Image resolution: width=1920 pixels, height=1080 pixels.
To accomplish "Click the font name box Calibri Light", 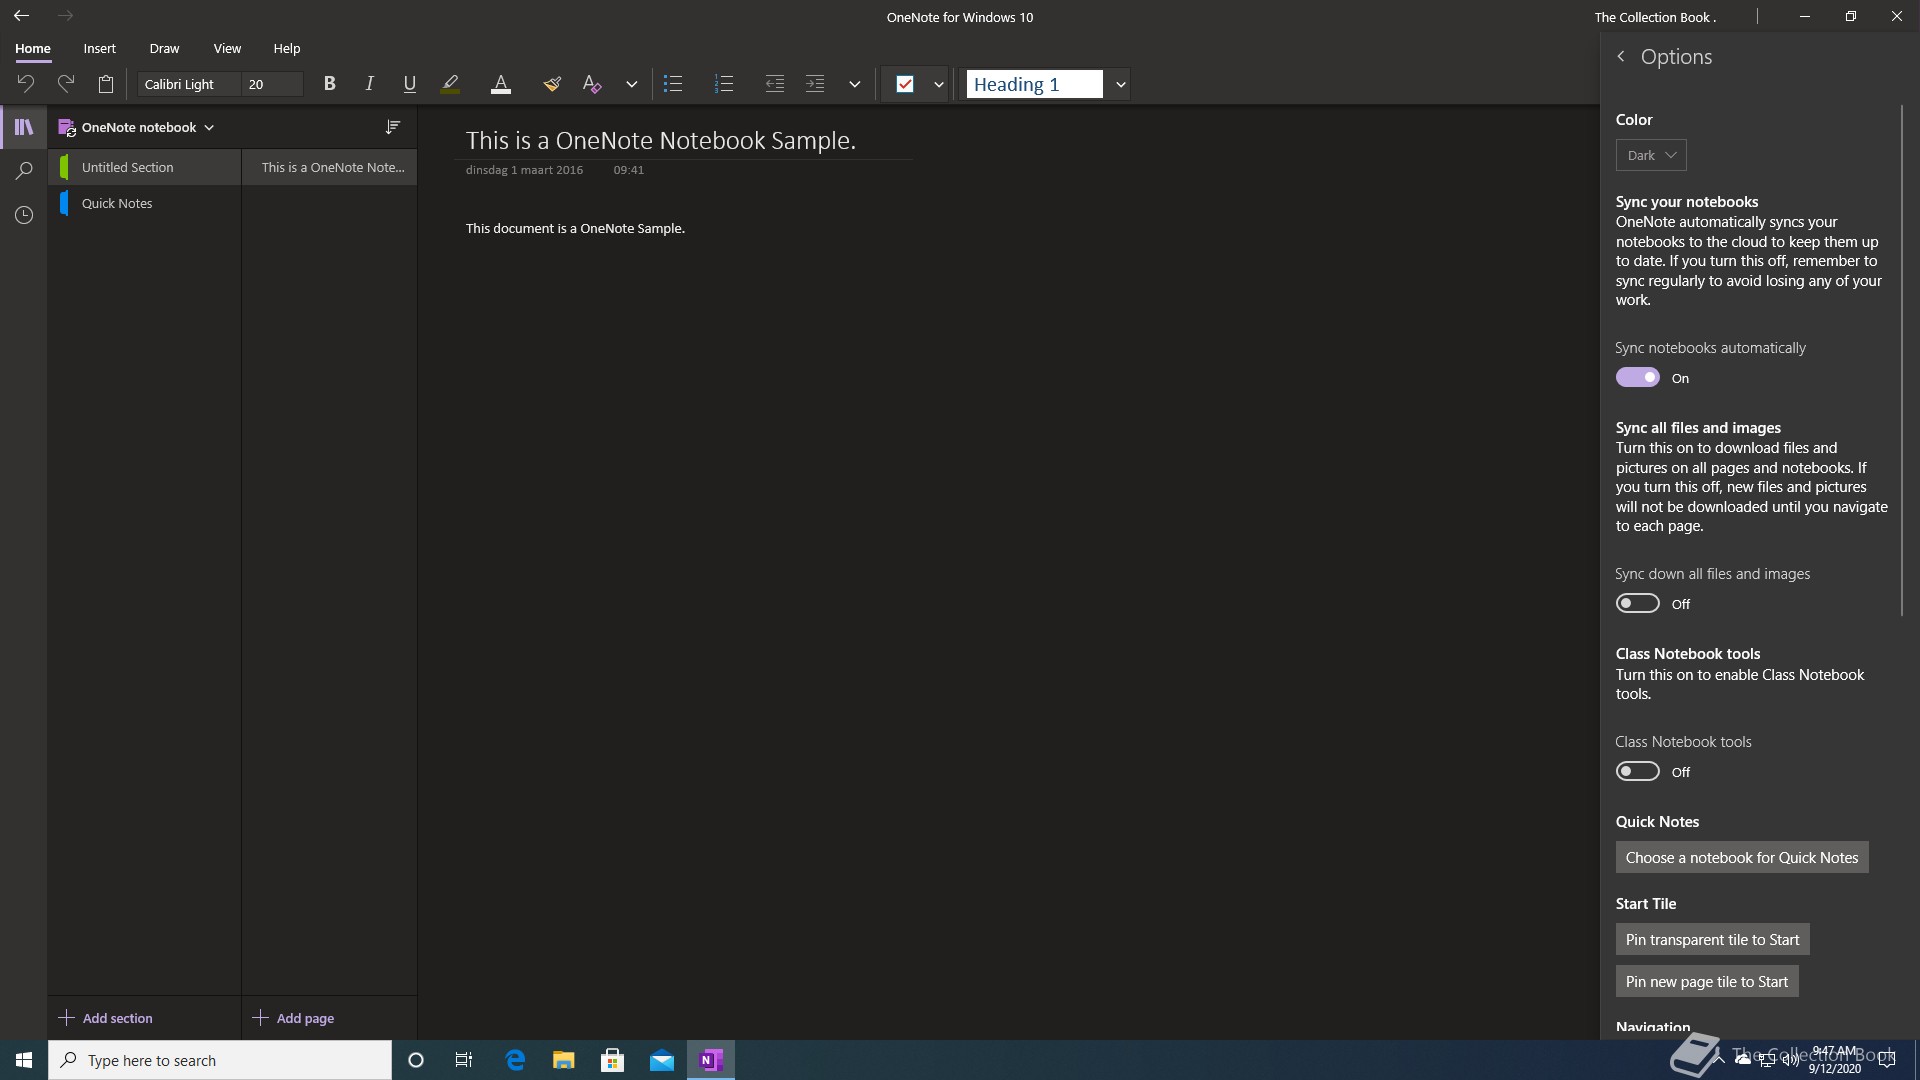I will (188, 84).
